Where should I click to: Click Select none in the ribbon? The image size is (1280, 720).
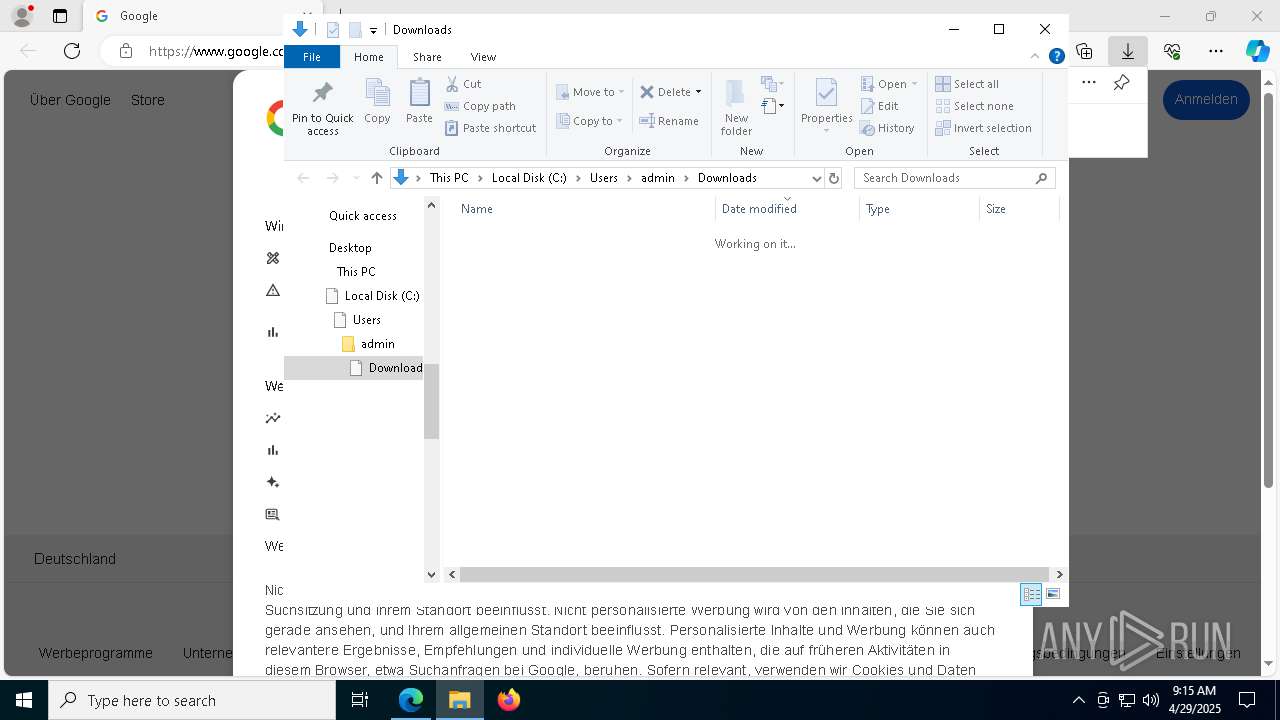pos(974,106)
